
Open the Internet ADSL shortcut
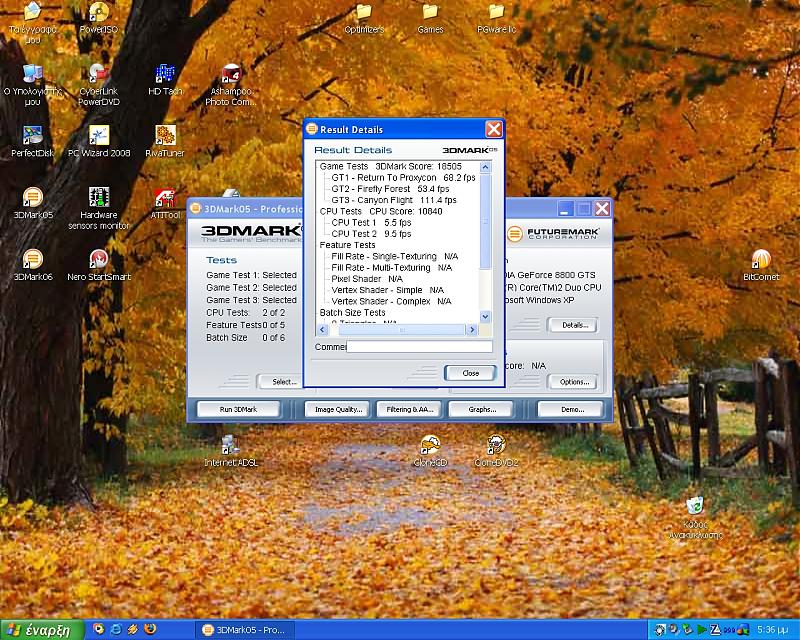pos(231,451)
